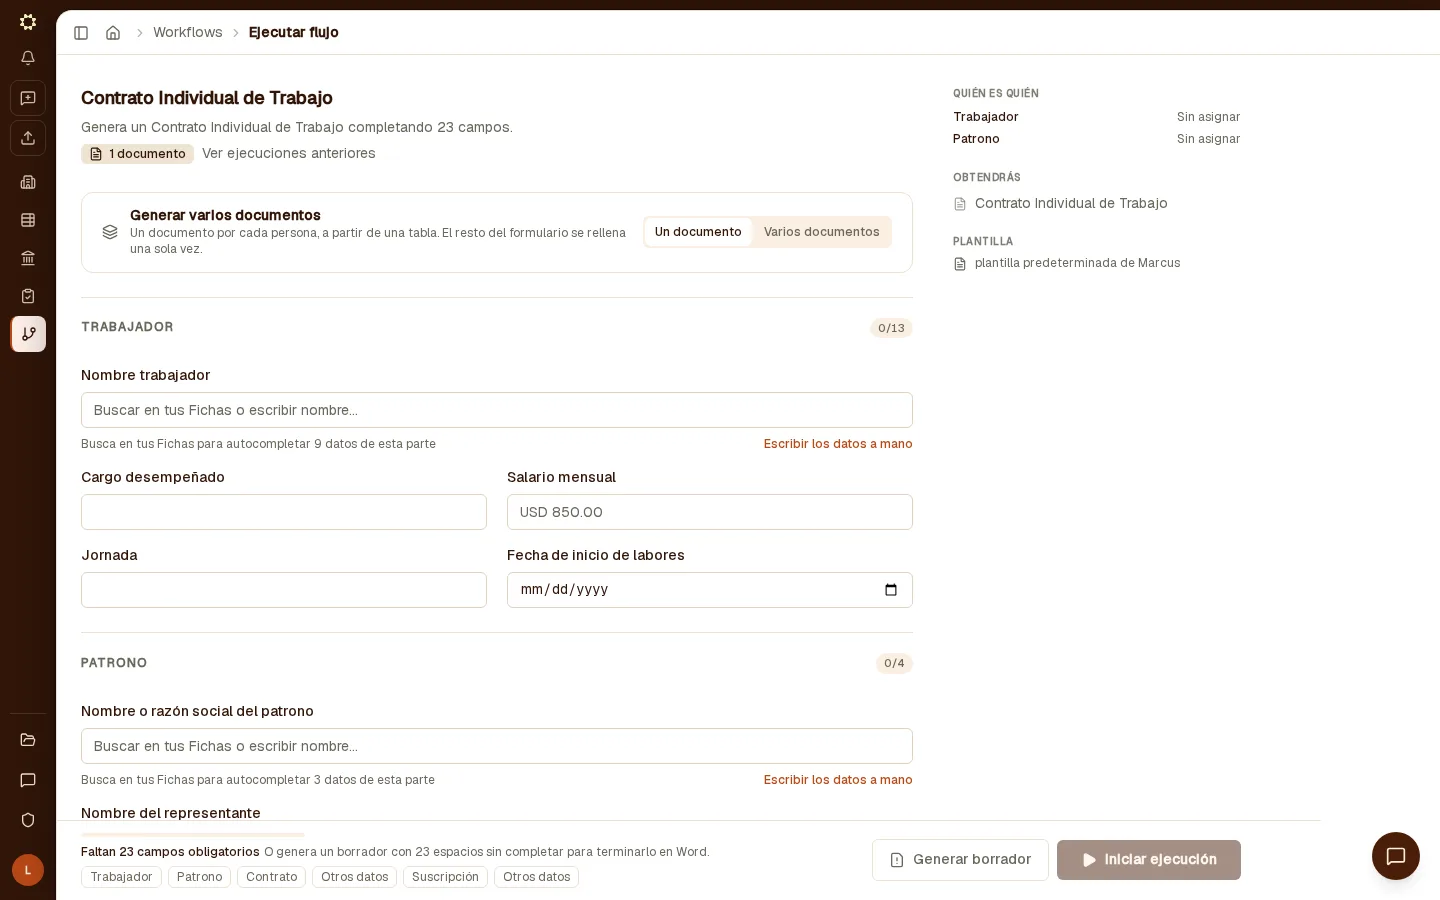
Task: Select the Un documento option
Action: (698, 232)
